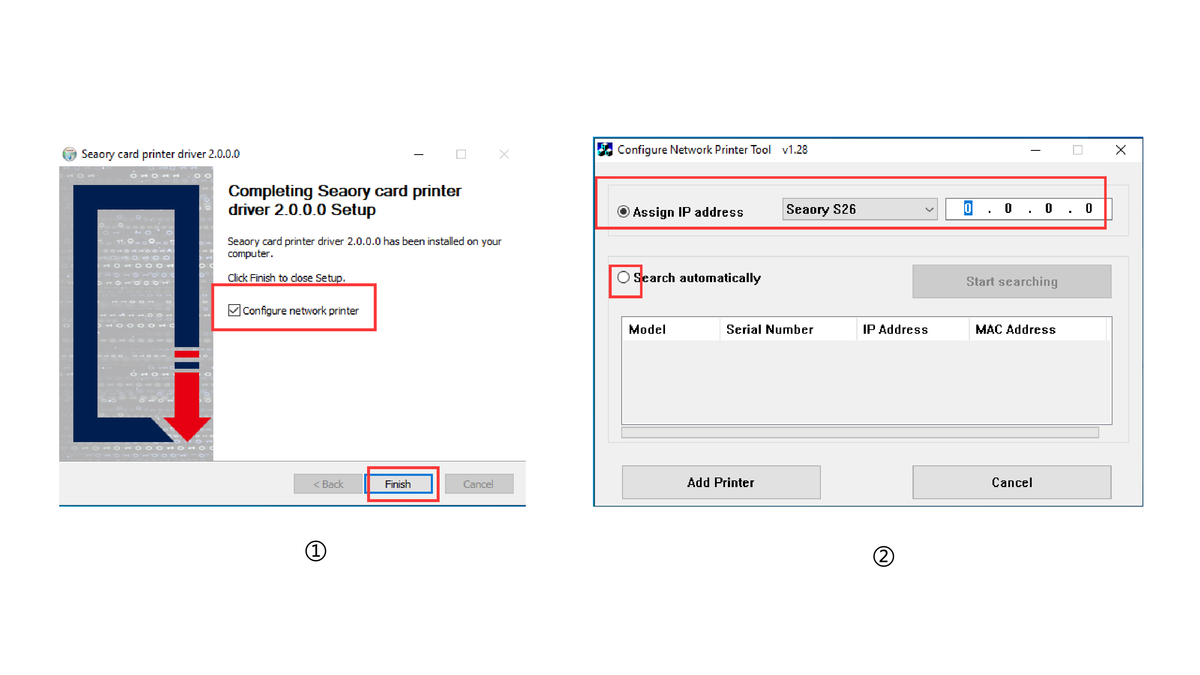Select the Search automatically radio button
1200x675 pixels.
tap(624, 278)
